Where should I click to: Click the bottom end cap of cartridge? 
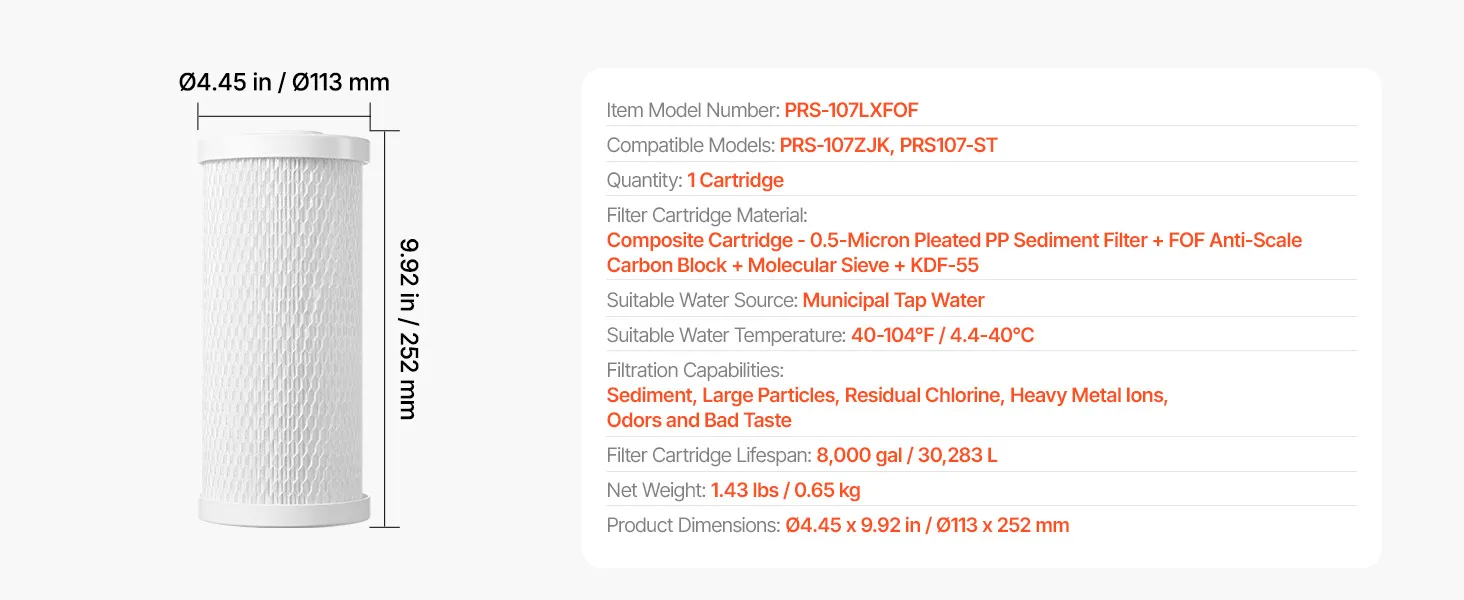tap(284, 510)
